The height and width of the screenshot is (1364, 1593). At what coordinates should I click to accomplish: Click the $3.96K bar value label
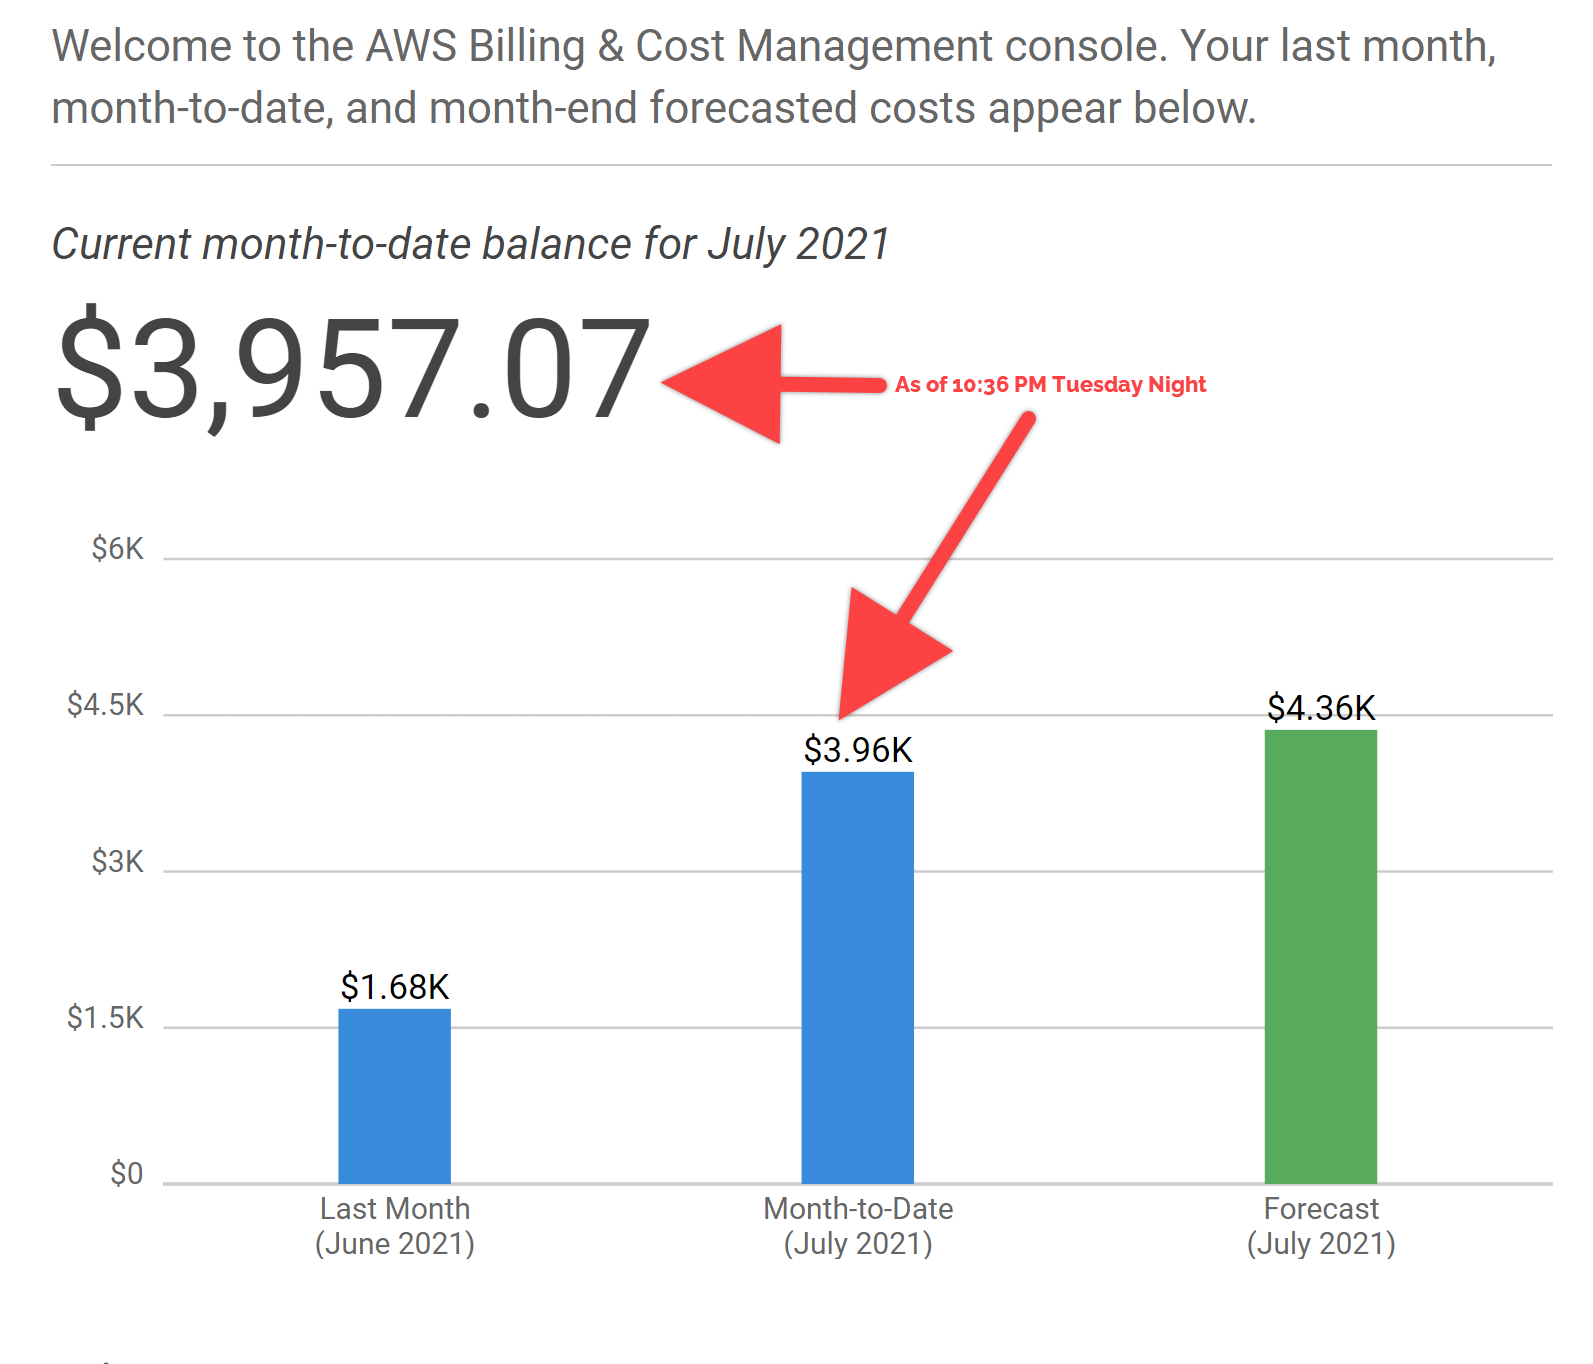858,750
